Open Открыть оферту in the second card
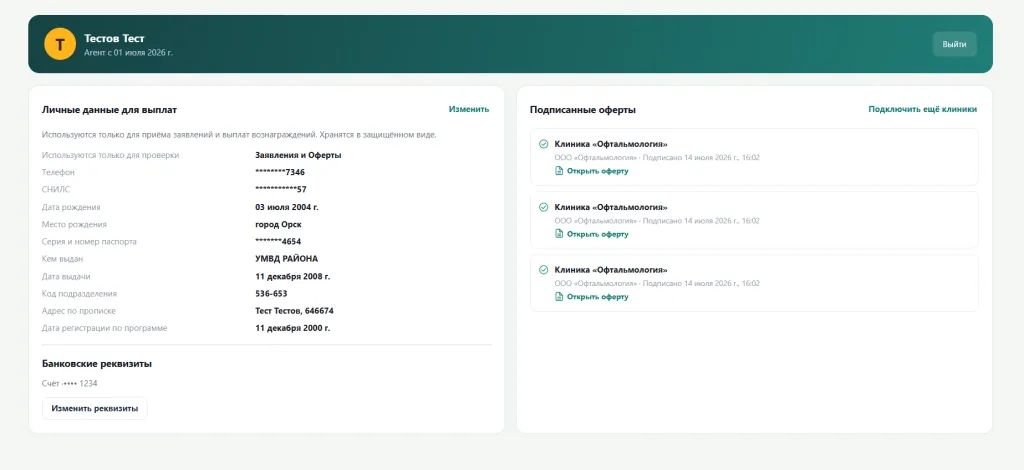 point(598,234)
